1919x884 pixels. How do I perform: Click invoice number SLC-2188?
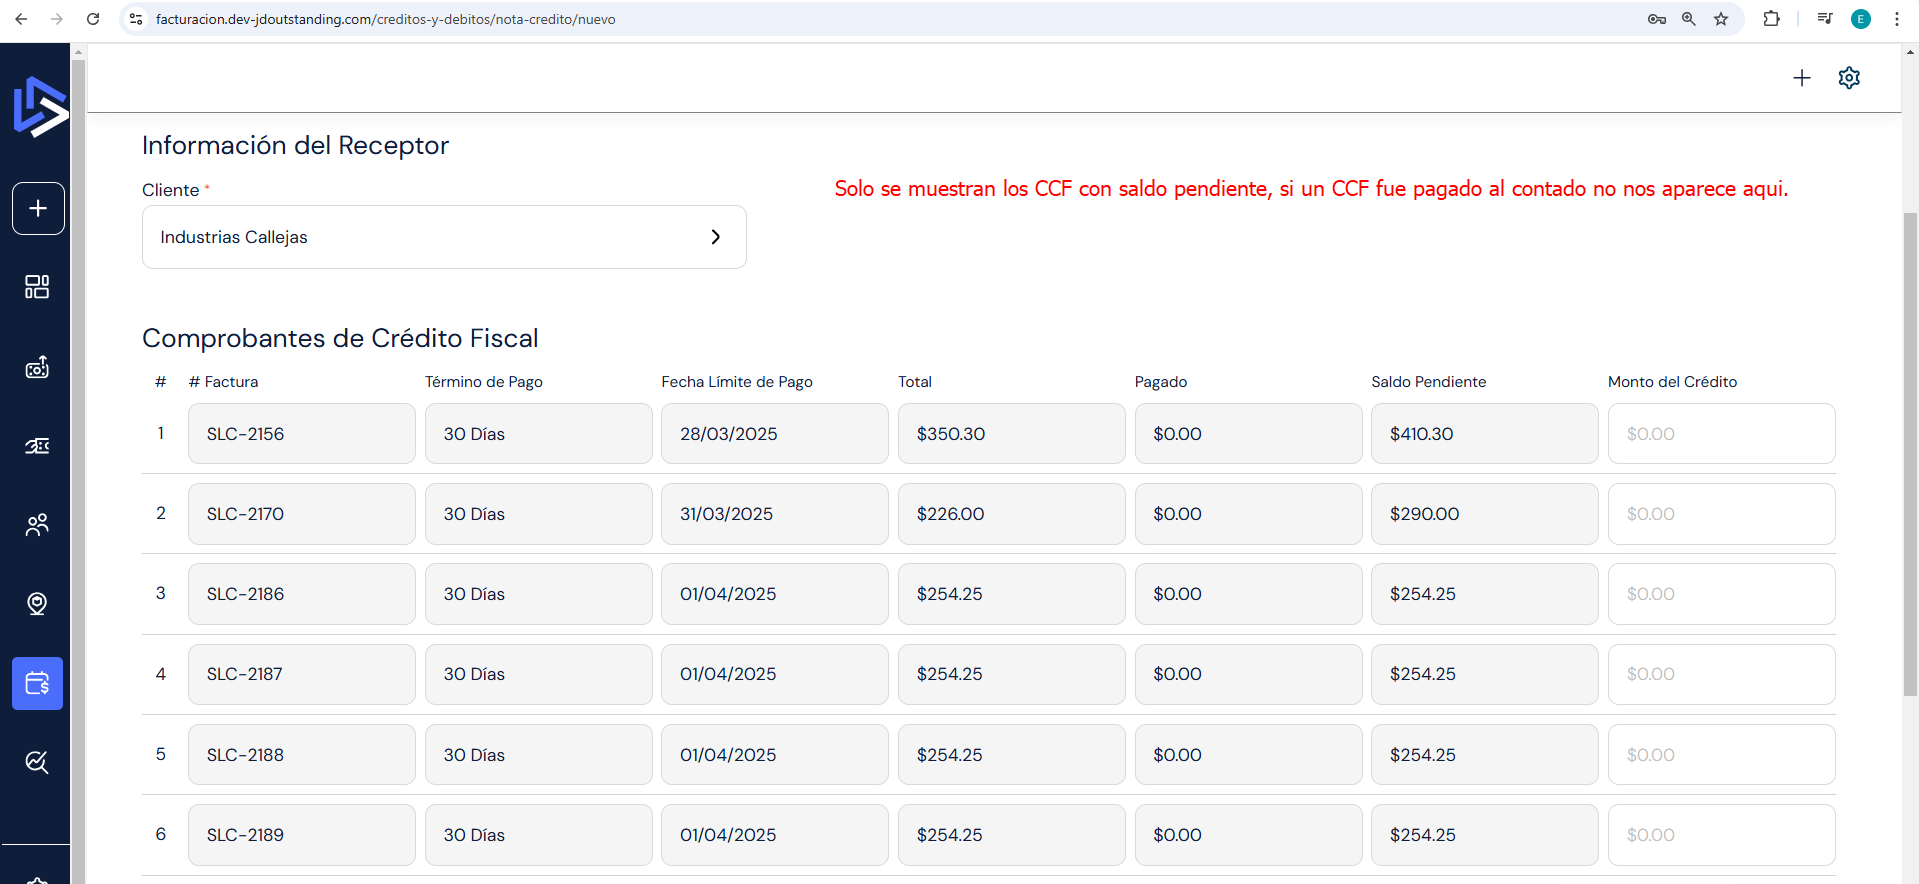(x=302, y=755)
